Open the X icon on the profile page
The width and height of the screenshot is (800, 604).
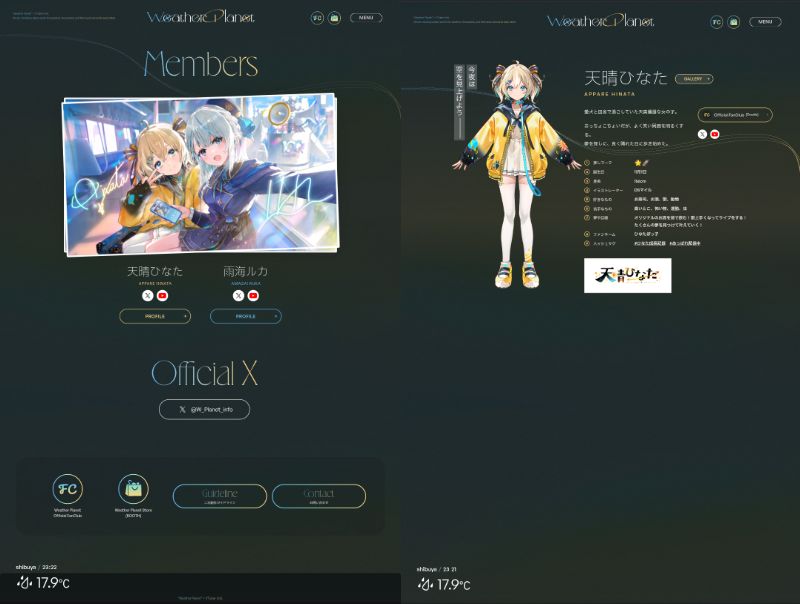click(703, 134)
